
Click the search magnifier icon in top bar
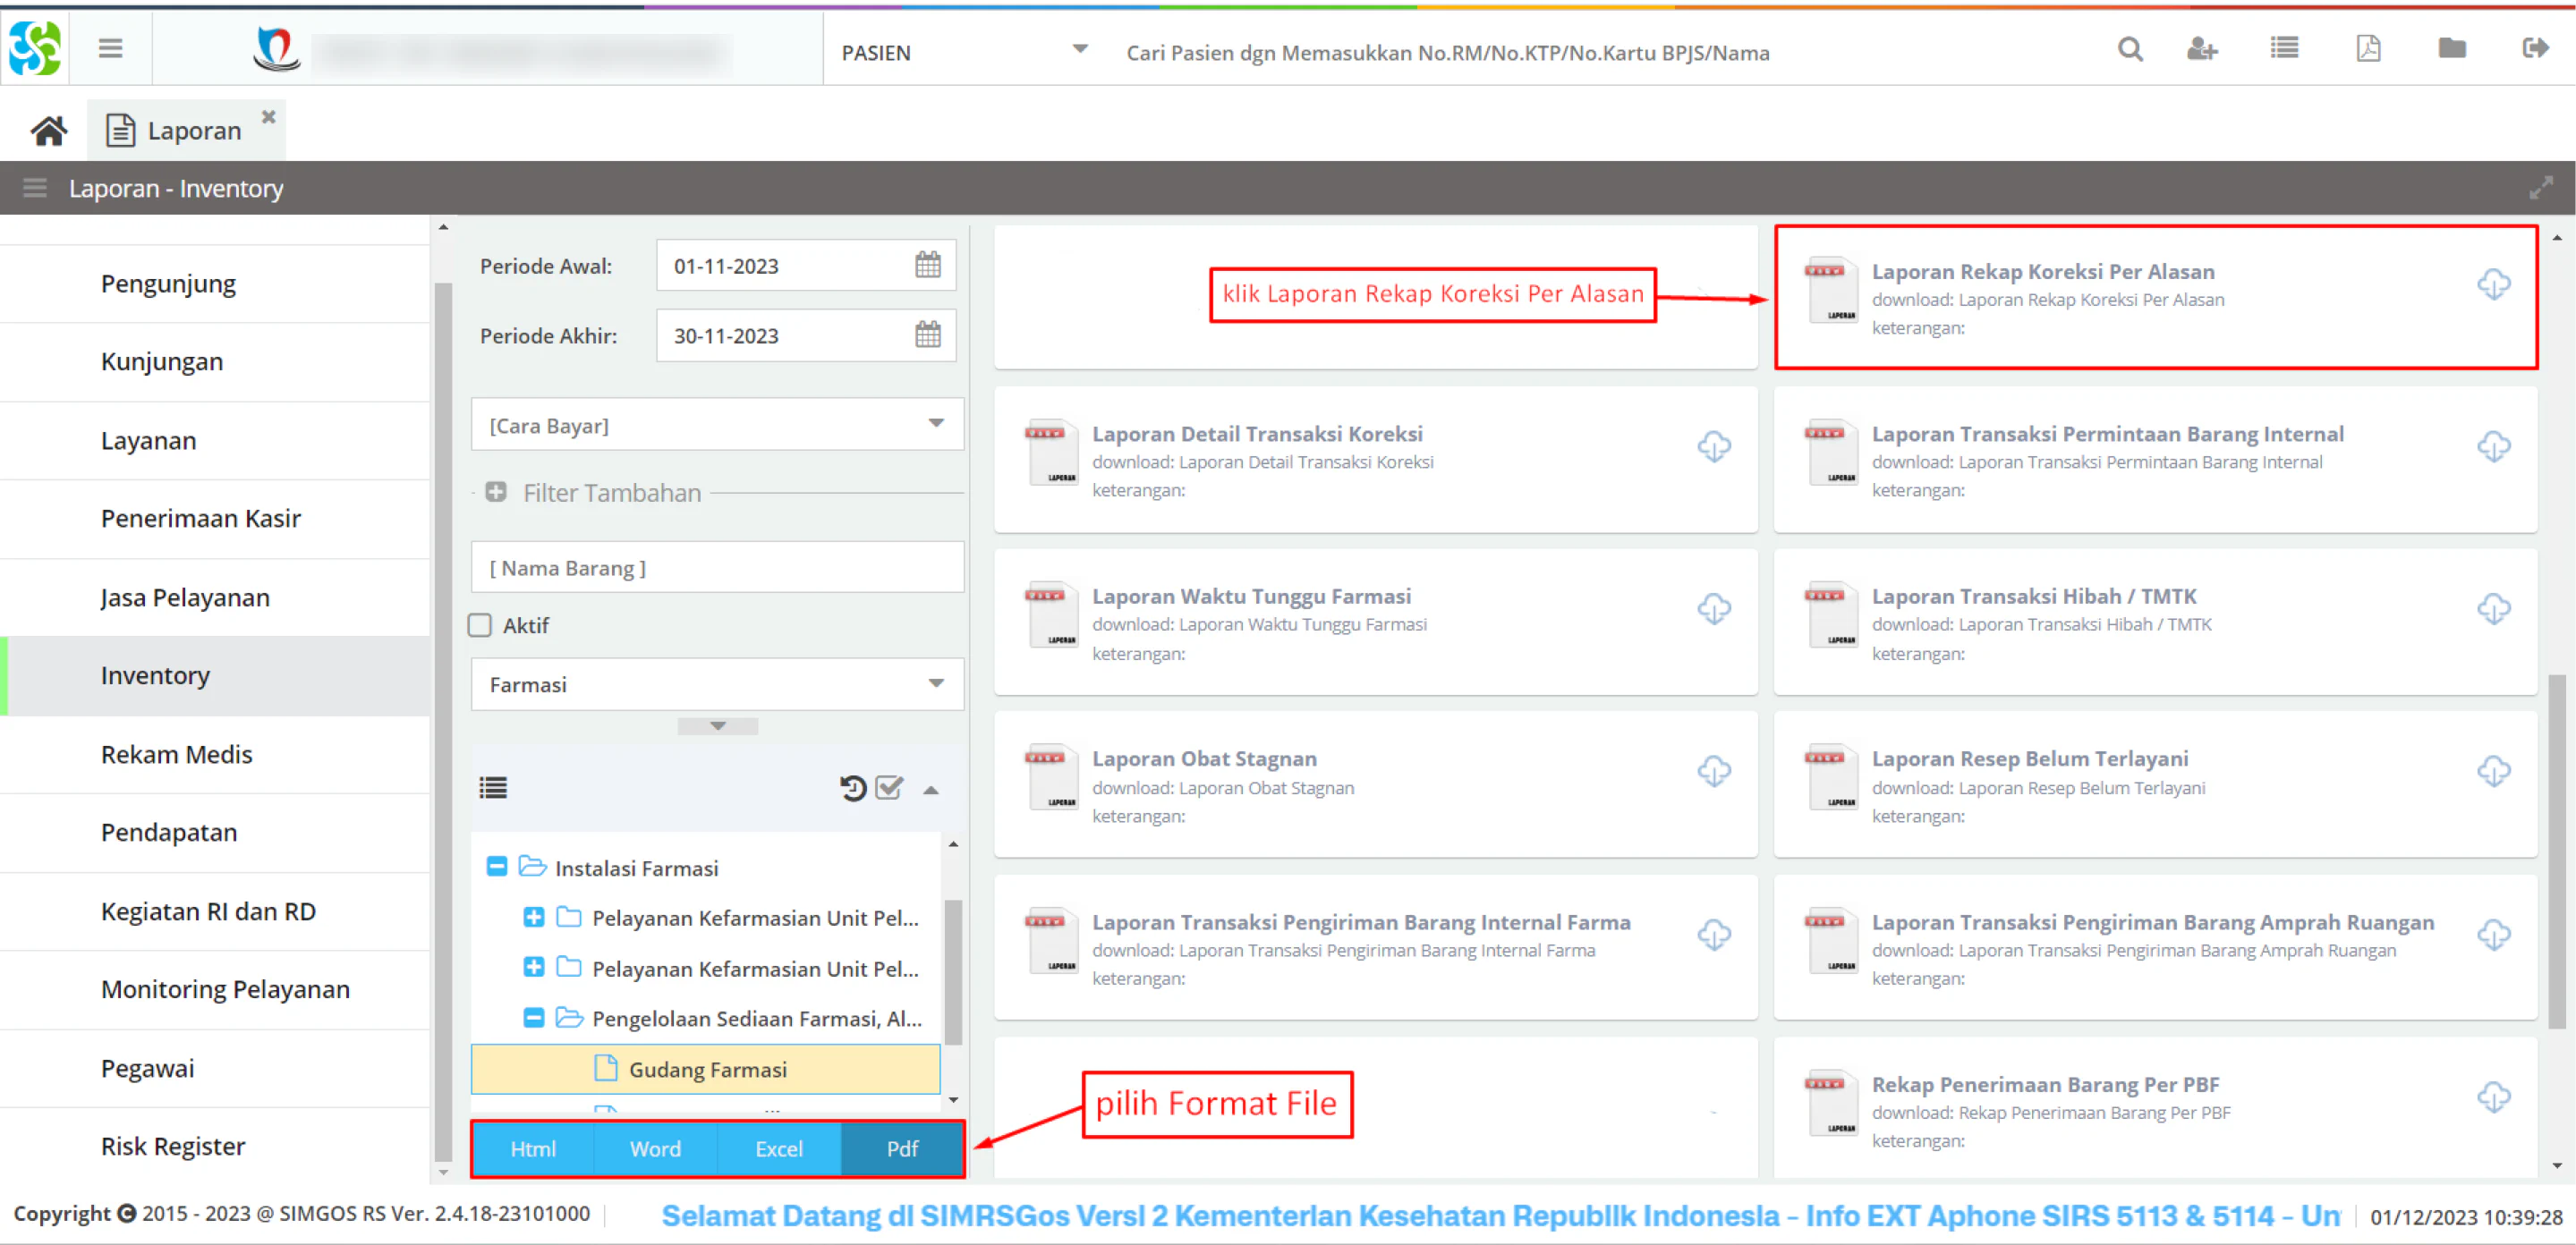[2129, 50]
